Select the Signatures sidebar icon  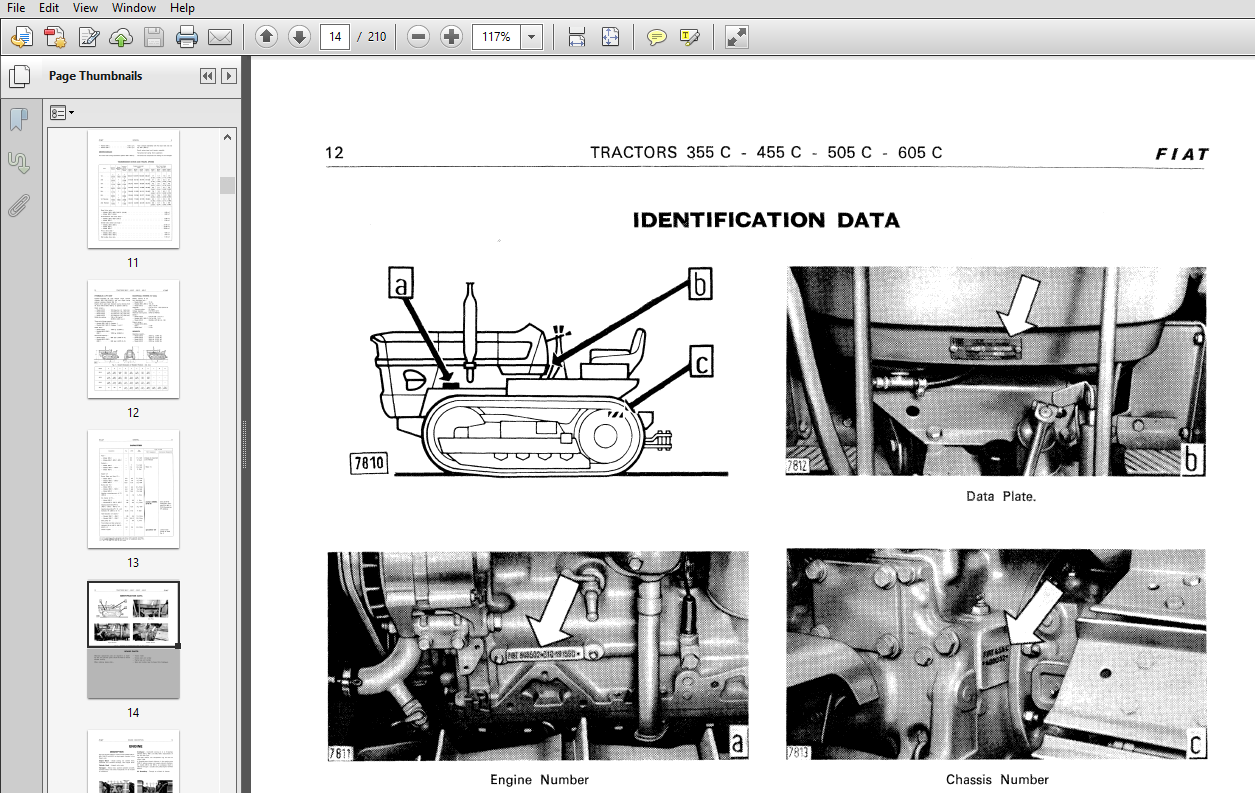tap(18, 163)
